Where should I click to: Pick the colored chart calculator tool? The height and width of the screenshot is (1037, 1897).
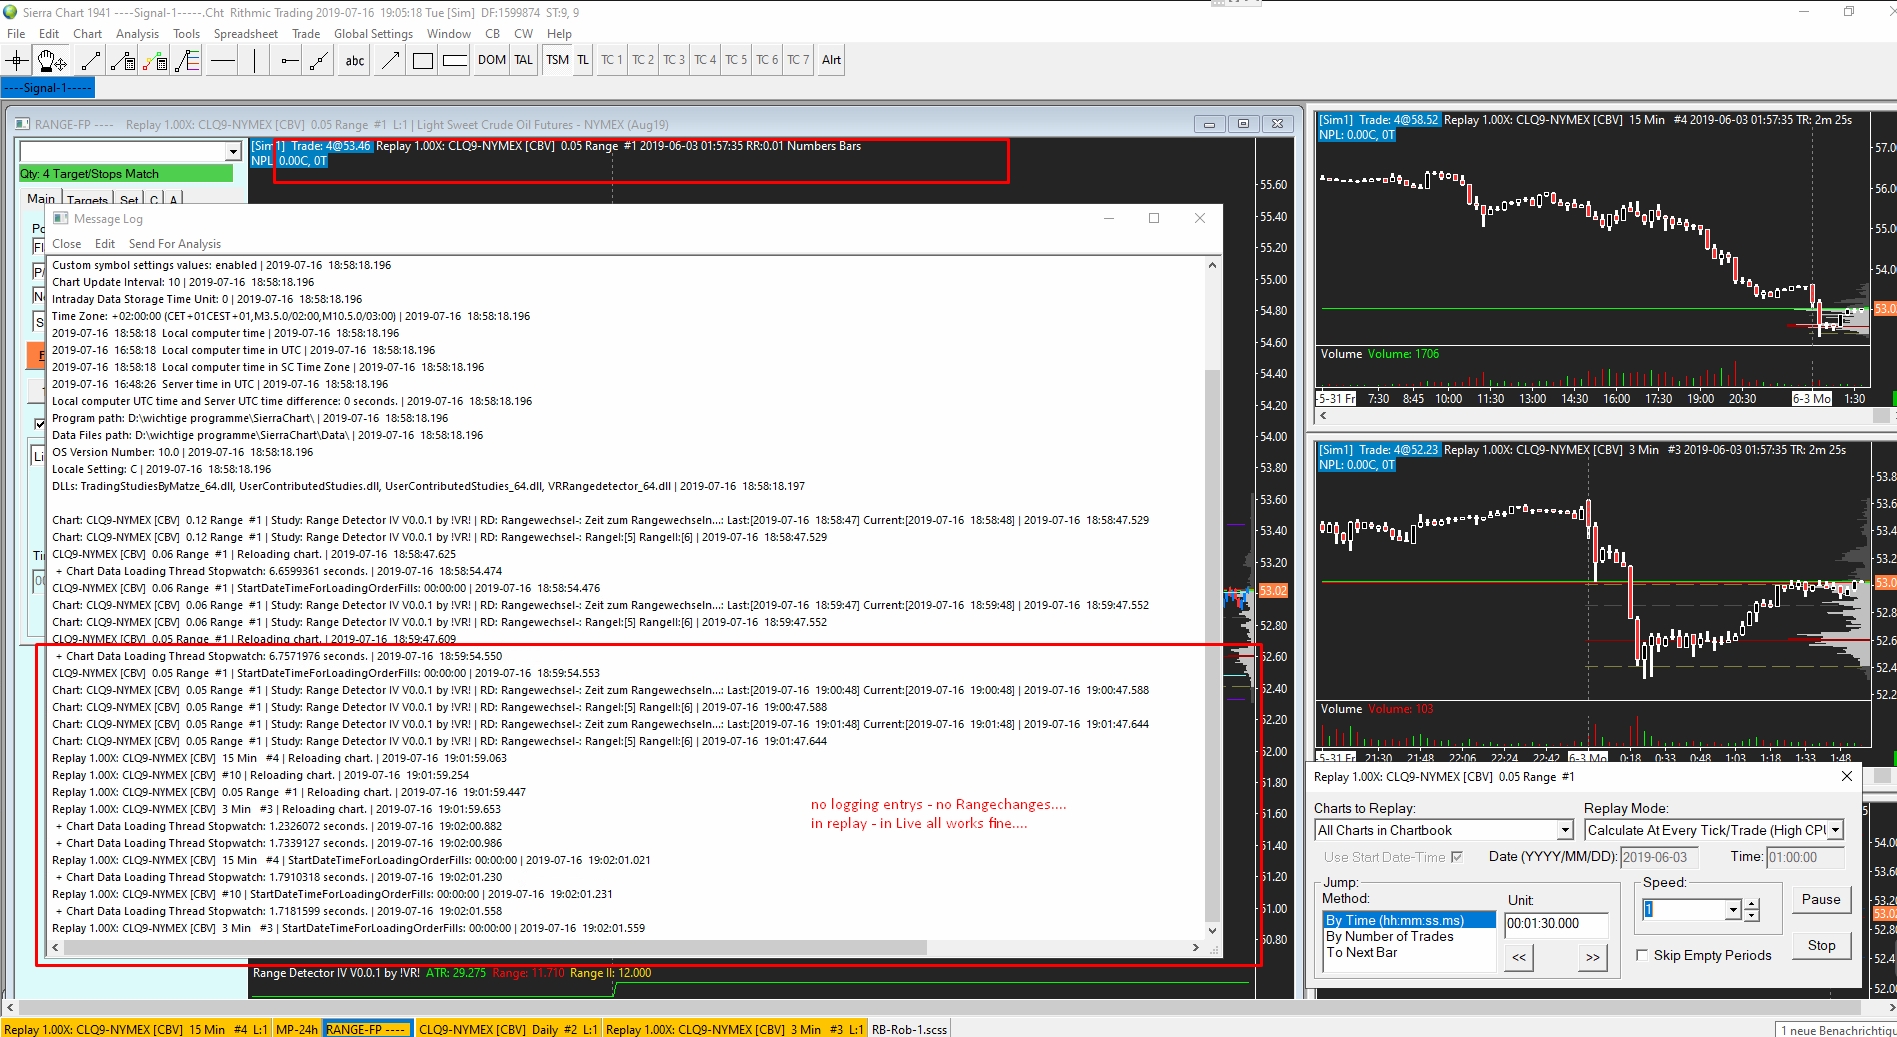(x=155, y=61)
